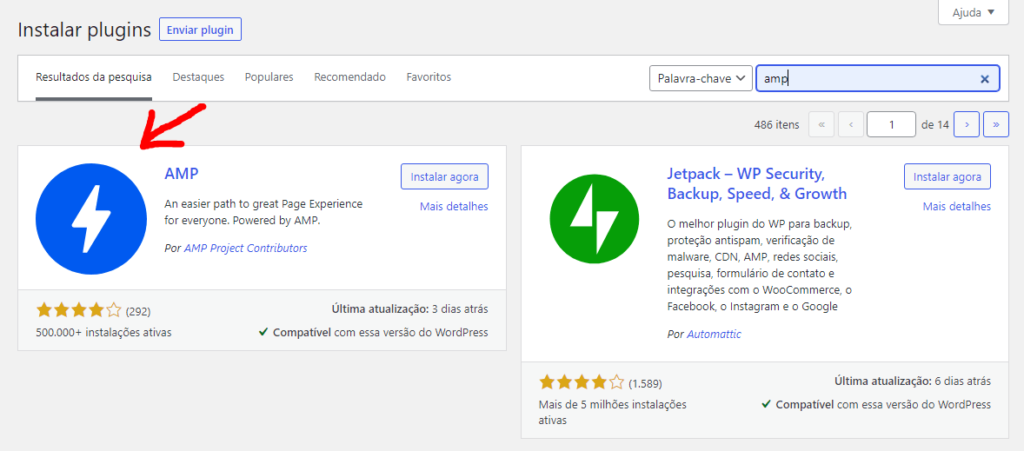Visit the AMP Project Contributors author link
The image size is (1024, 451).
[245, 248]
